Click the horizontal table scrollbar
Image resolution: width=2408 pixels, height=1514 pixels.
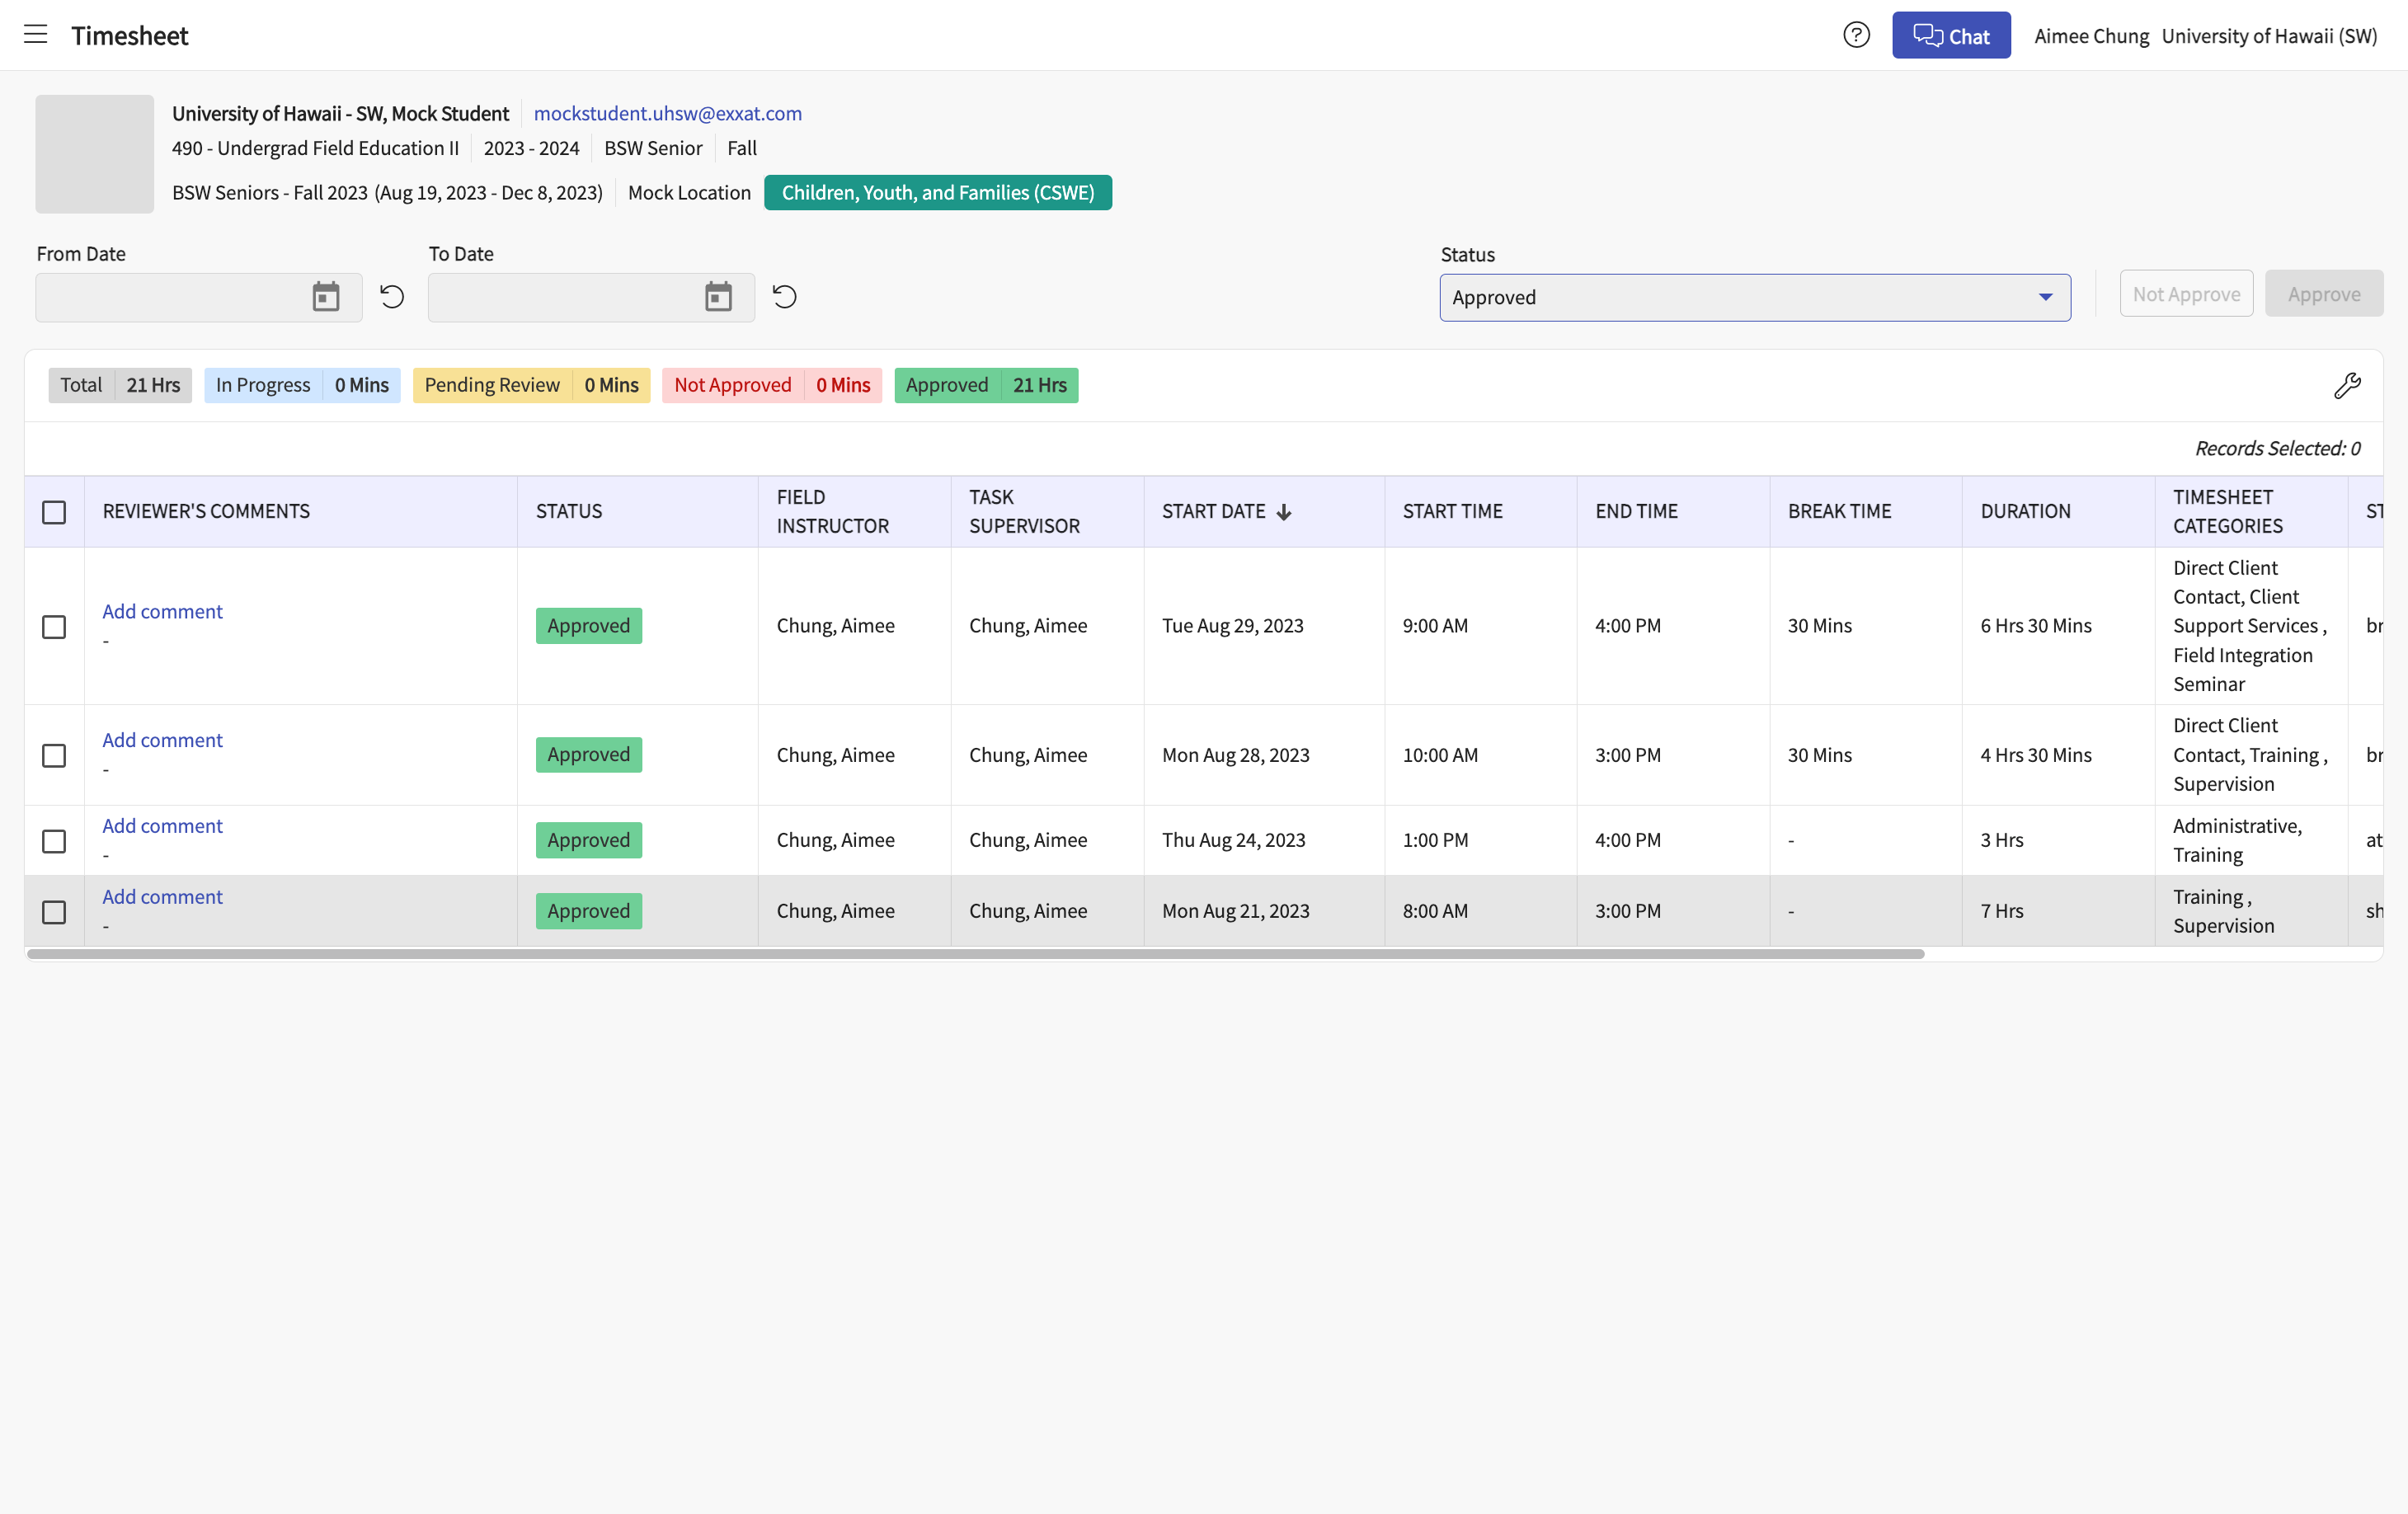click(975, 954)
